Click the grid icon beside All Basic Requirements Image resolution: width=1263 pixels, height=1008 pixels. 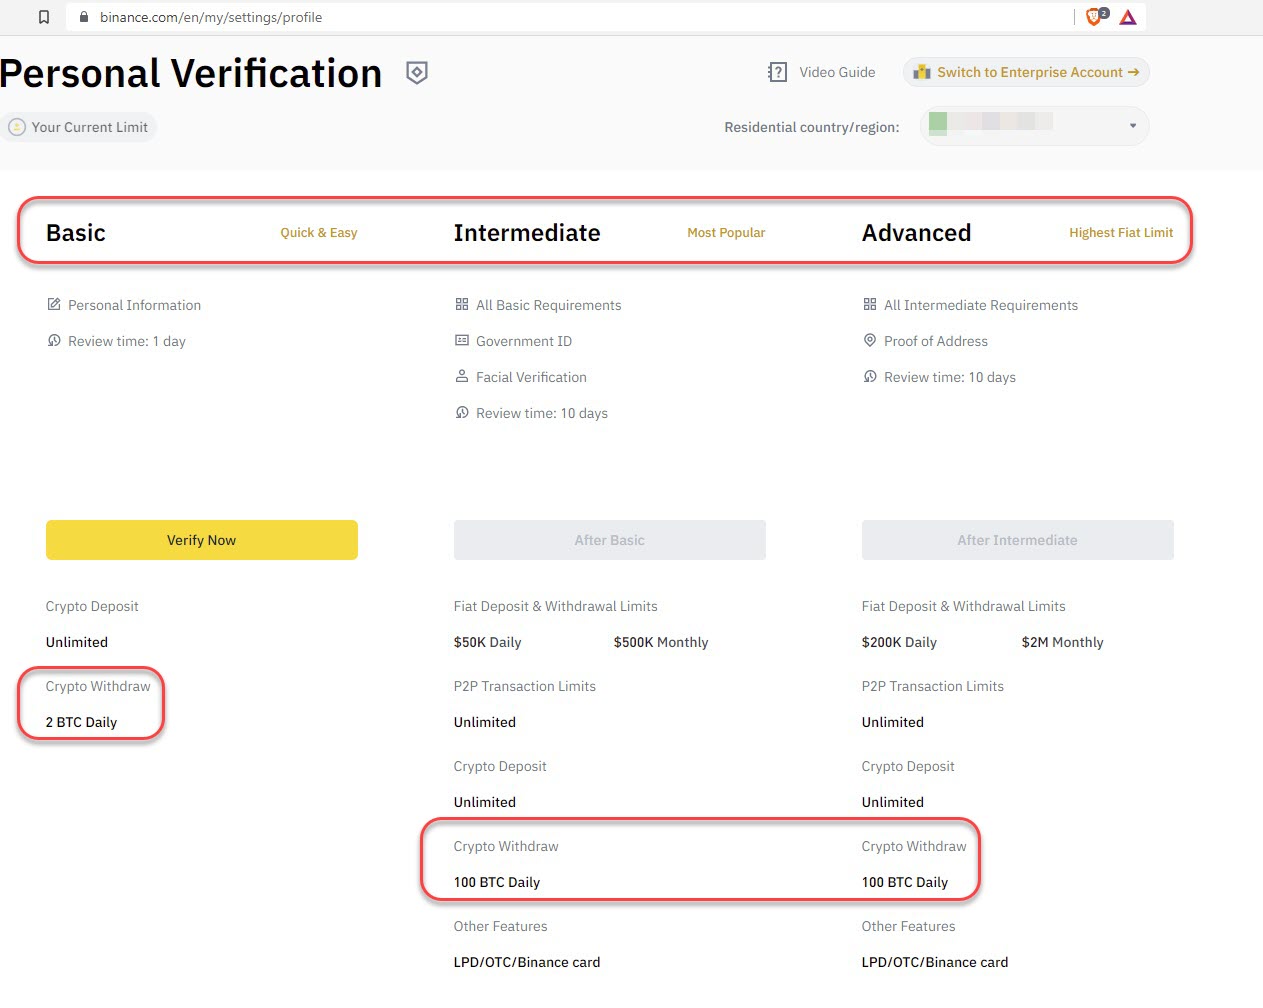tap(462, 304)
